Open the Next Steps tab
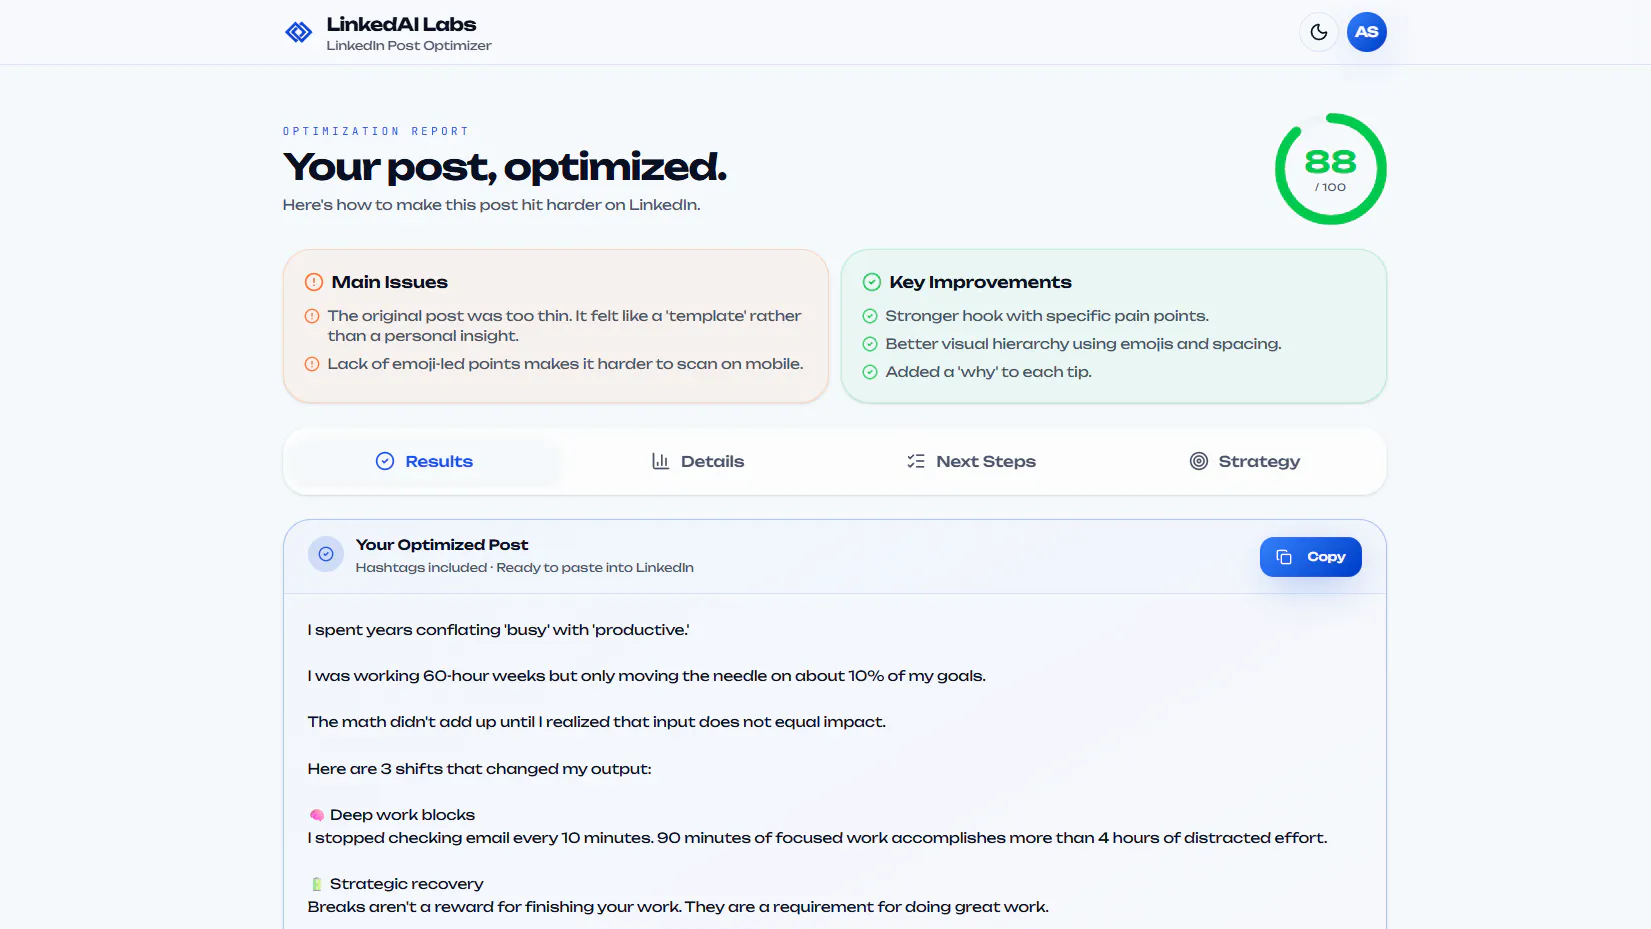 coord(971,461)
